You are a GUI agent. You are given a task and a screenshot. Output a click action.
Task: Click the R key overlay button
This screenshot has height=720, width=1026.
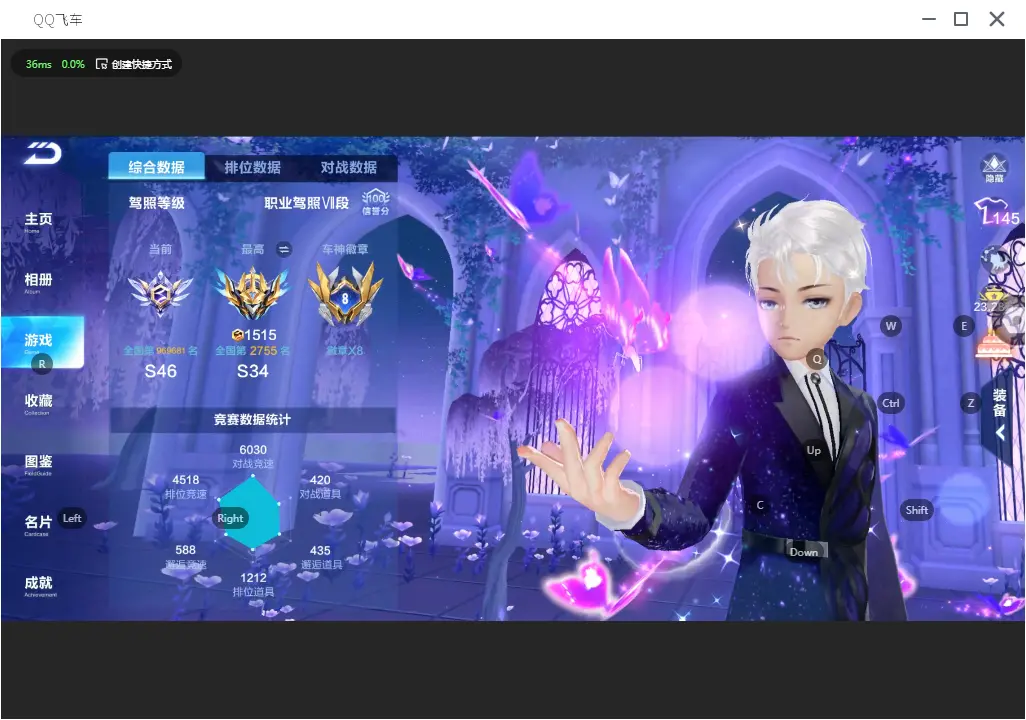click(42, 364)
